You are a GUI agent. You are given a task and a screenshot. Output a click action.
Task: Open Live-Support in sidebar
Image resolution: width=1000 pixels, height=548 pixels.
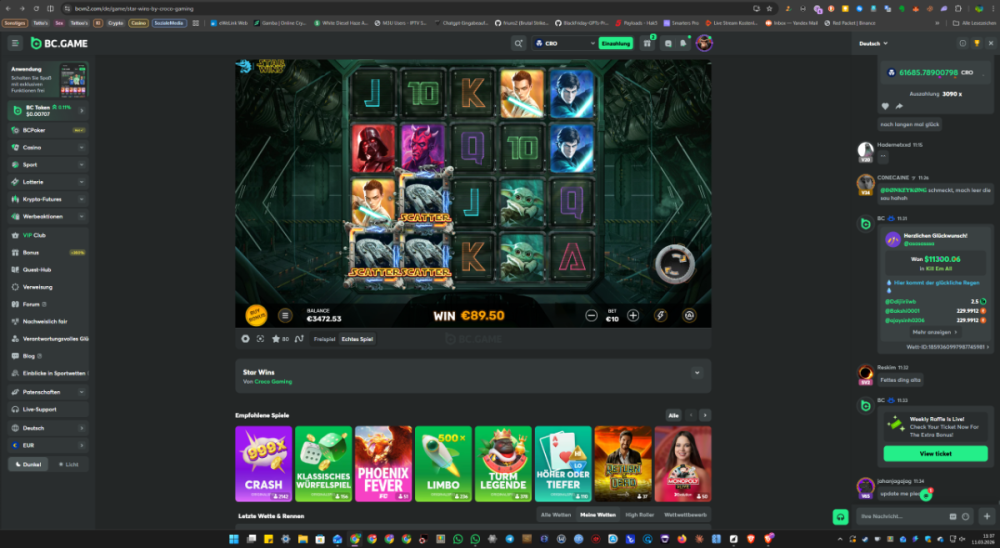pyautogui.click(x=48, y=410)
